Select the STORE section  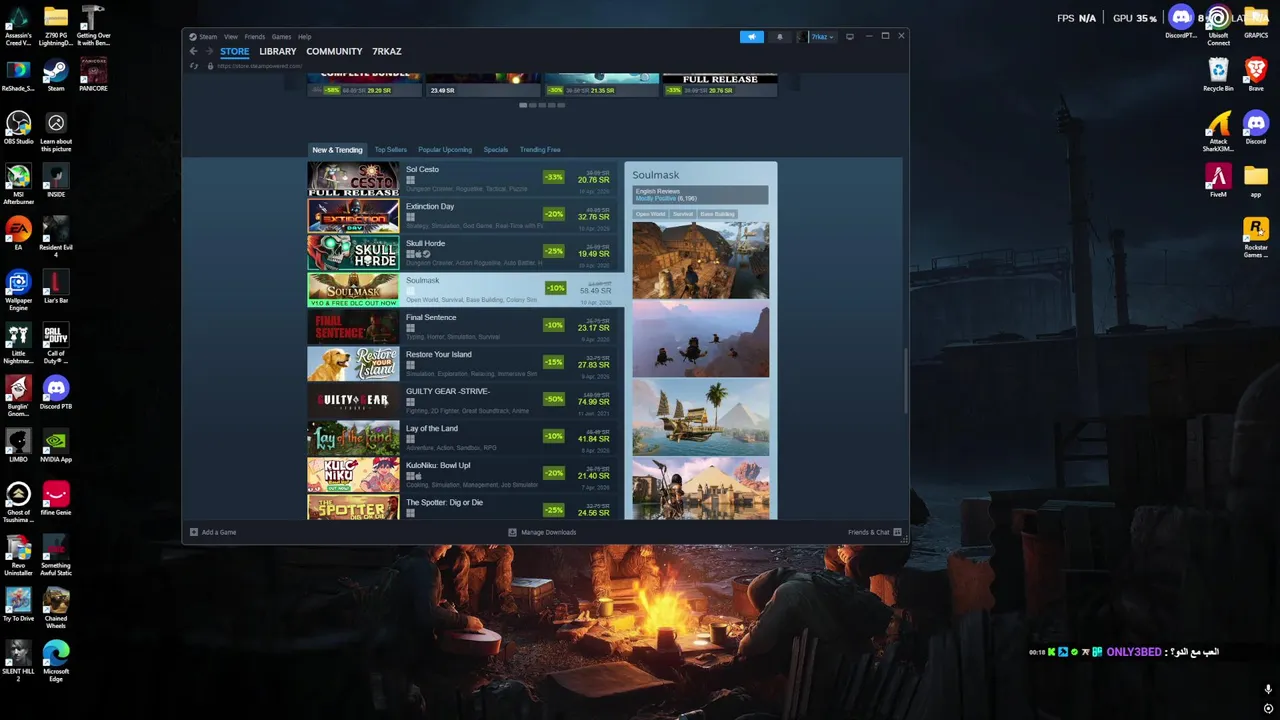pyautogui.click(x=235, y=51)
